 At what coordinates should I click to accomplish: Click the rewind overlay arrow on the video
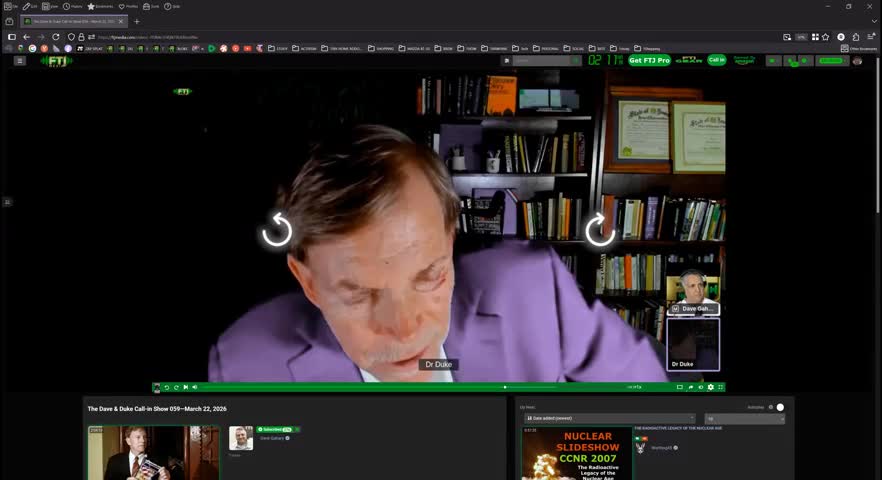pos(277,231)
